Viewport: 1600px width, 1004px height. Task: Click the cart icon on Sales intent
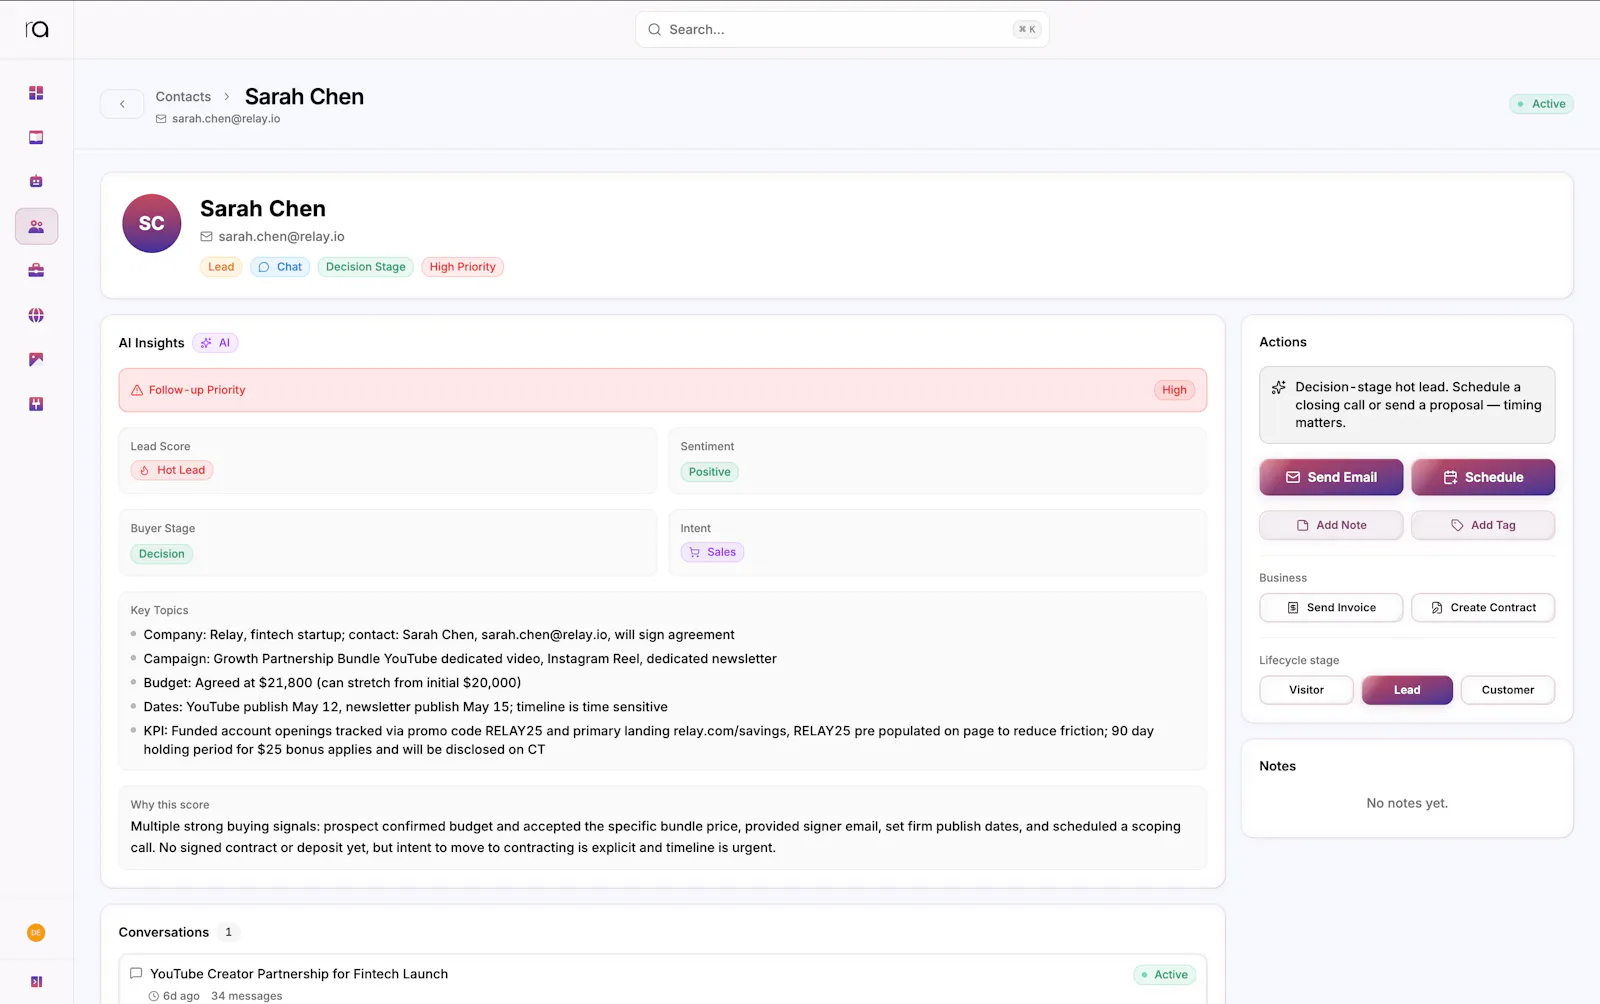tap(695, 552)
